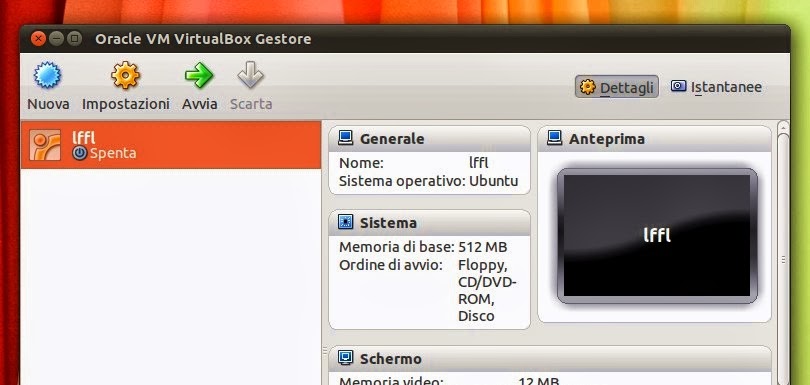The height and width of the screenshot is (385, 810).
Task: Open the Anteprima section header
Action: pyautogui.click(x=654, y=138)
